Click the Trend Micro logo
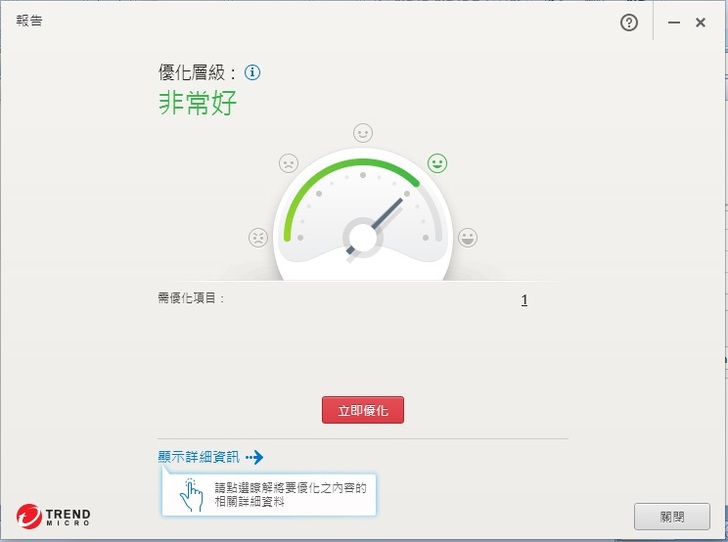728x542 pixels. (53, 516)
